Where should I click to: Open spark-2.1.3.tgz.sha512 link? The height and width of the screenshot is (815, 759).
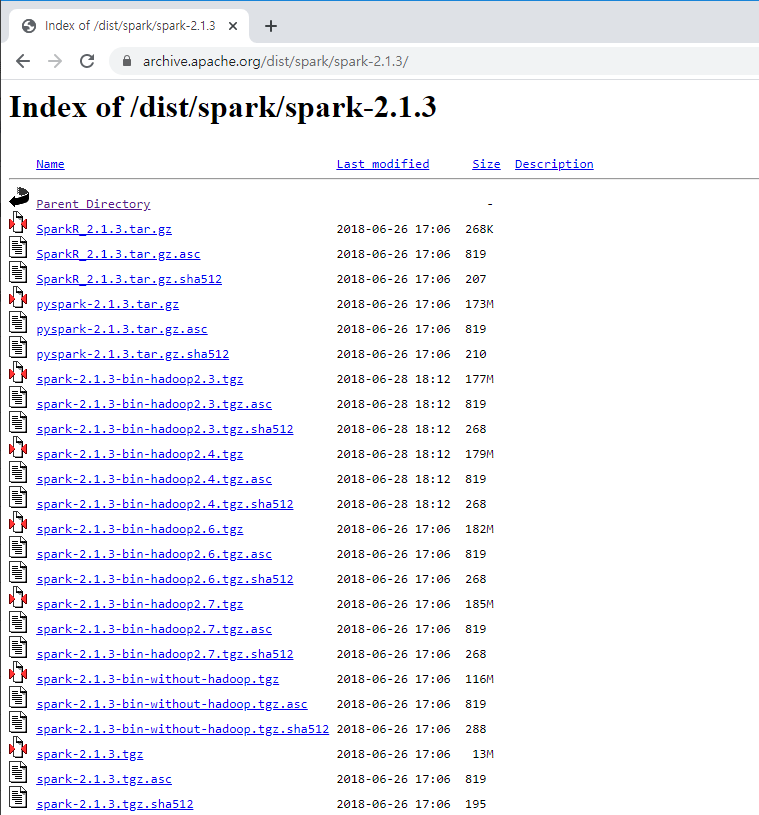click(114, 804)
